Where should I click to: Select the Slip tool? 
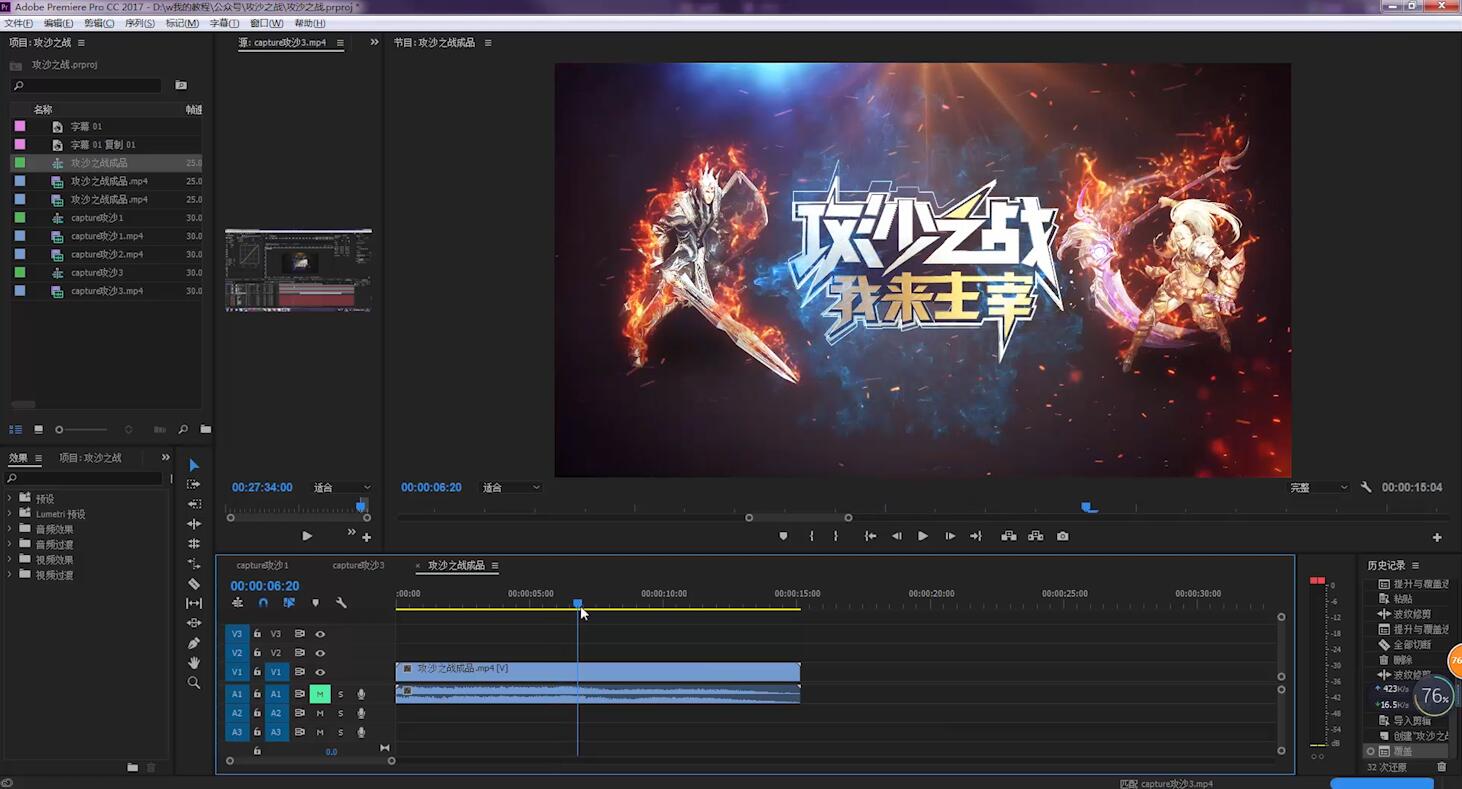point(194,603)
